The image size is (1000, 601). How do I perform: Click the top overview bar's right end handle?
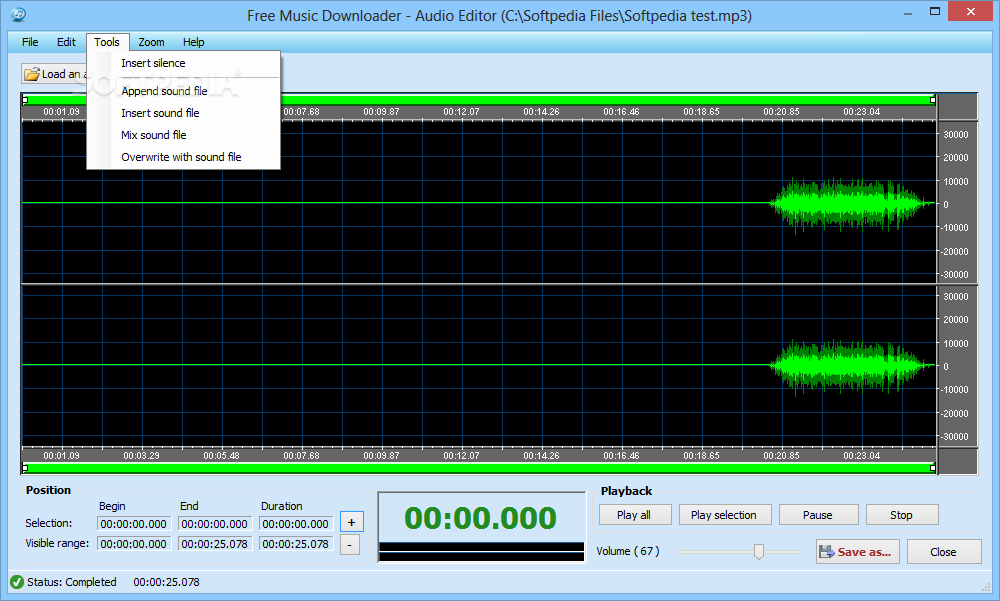933,100
